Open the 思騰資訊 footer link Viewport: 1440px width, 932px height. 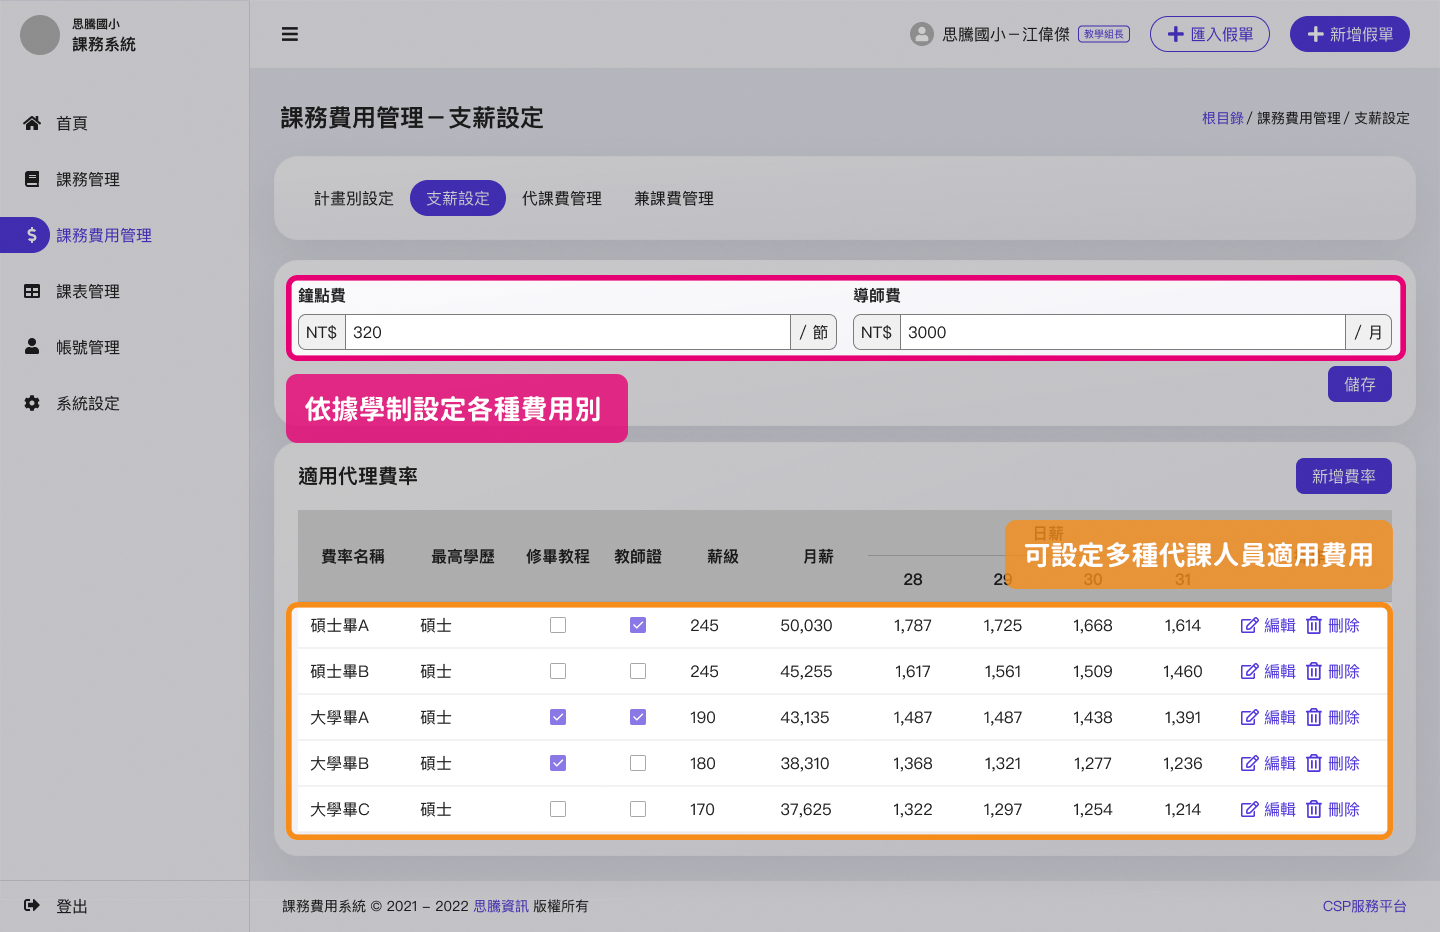click(x=501, y=906)
